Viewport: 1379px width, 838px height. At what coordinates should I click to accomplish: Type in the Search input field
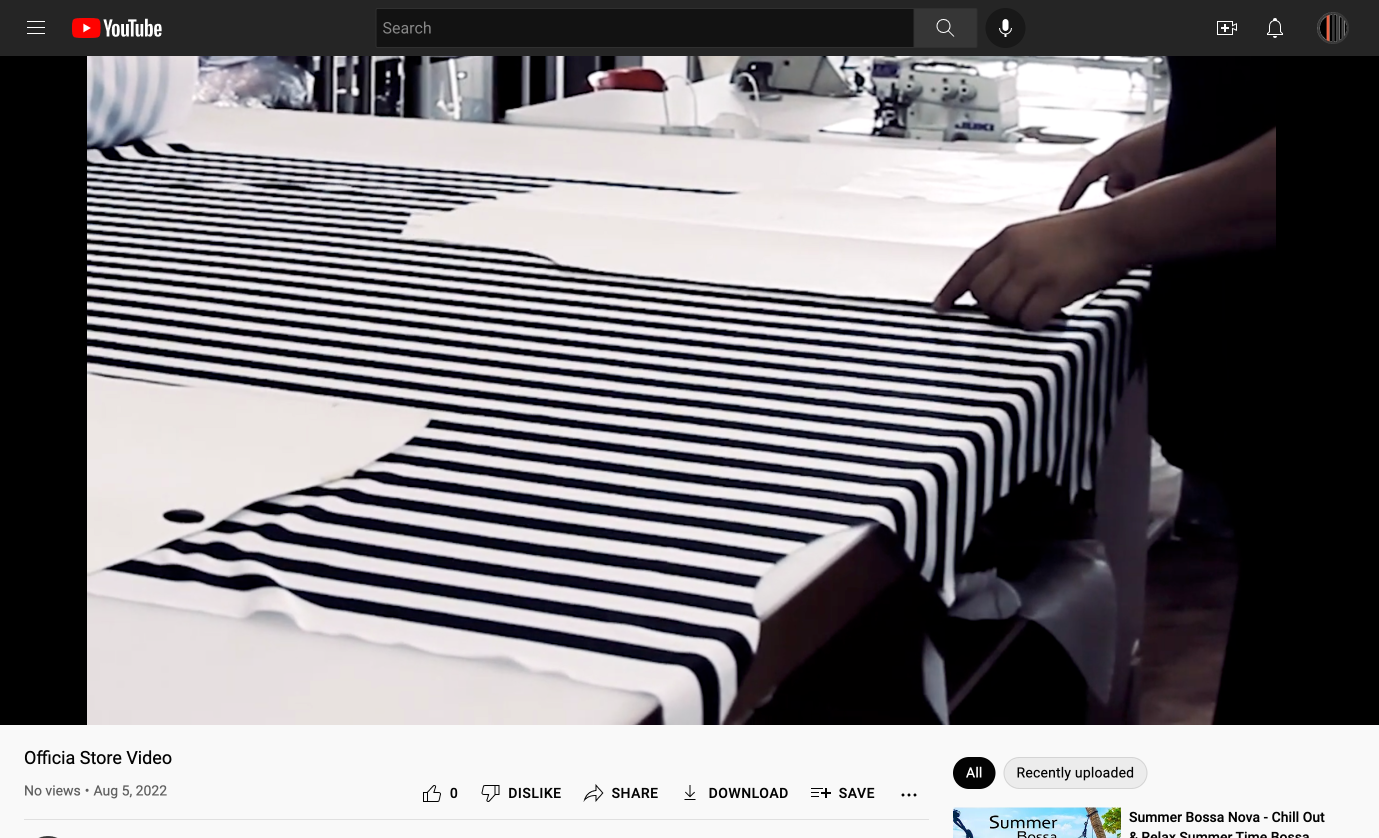(x=644, y=28)
